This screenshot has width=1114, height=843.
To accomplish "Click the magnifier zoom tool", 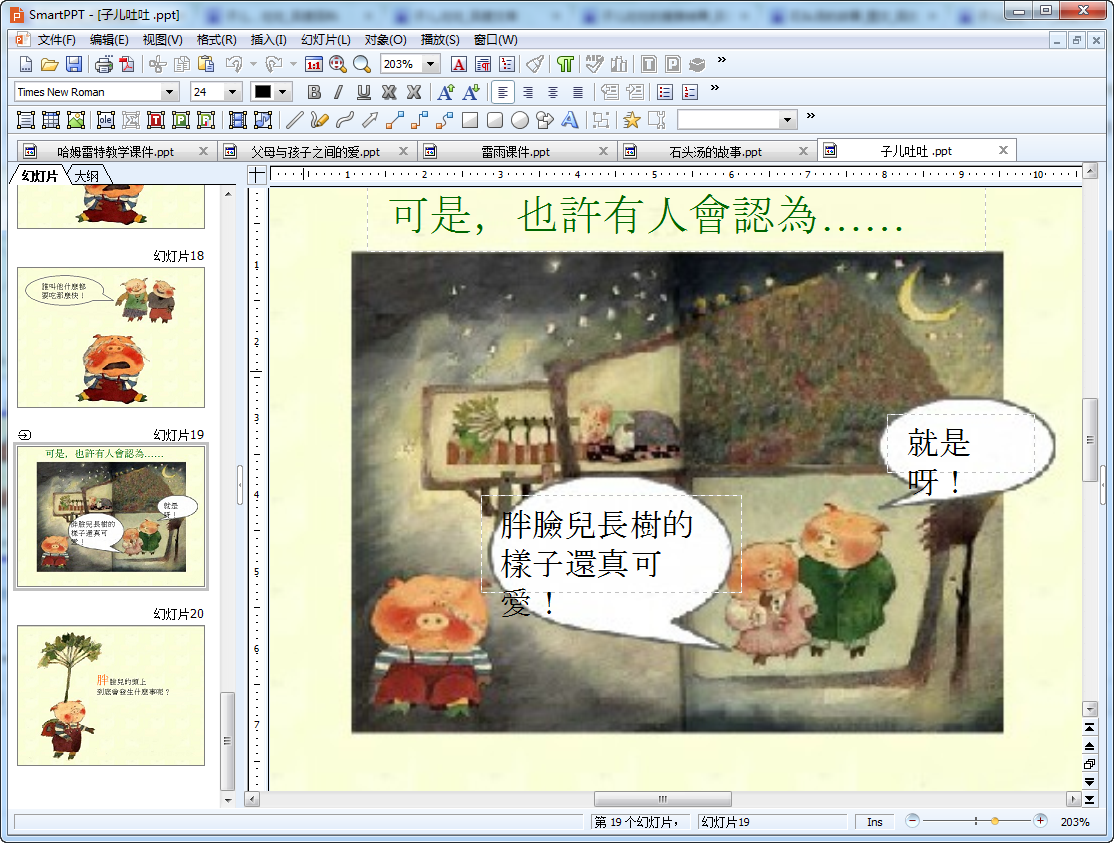I will click(362, 65).
